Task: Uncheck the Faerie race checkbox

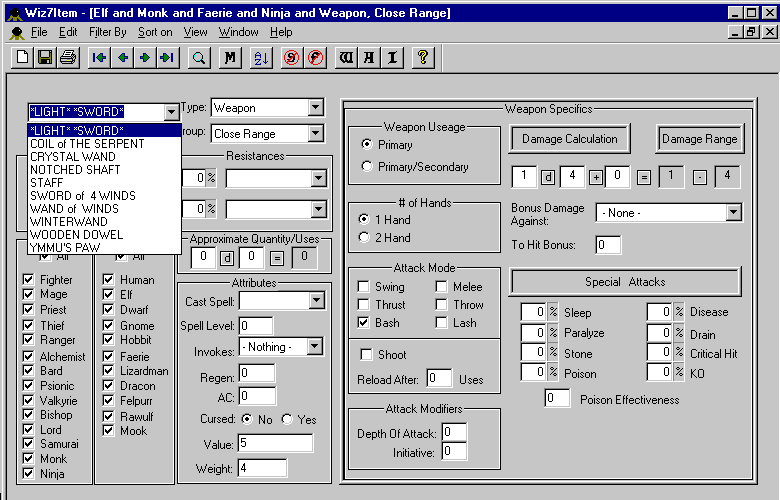Action: tap(108, 356)
